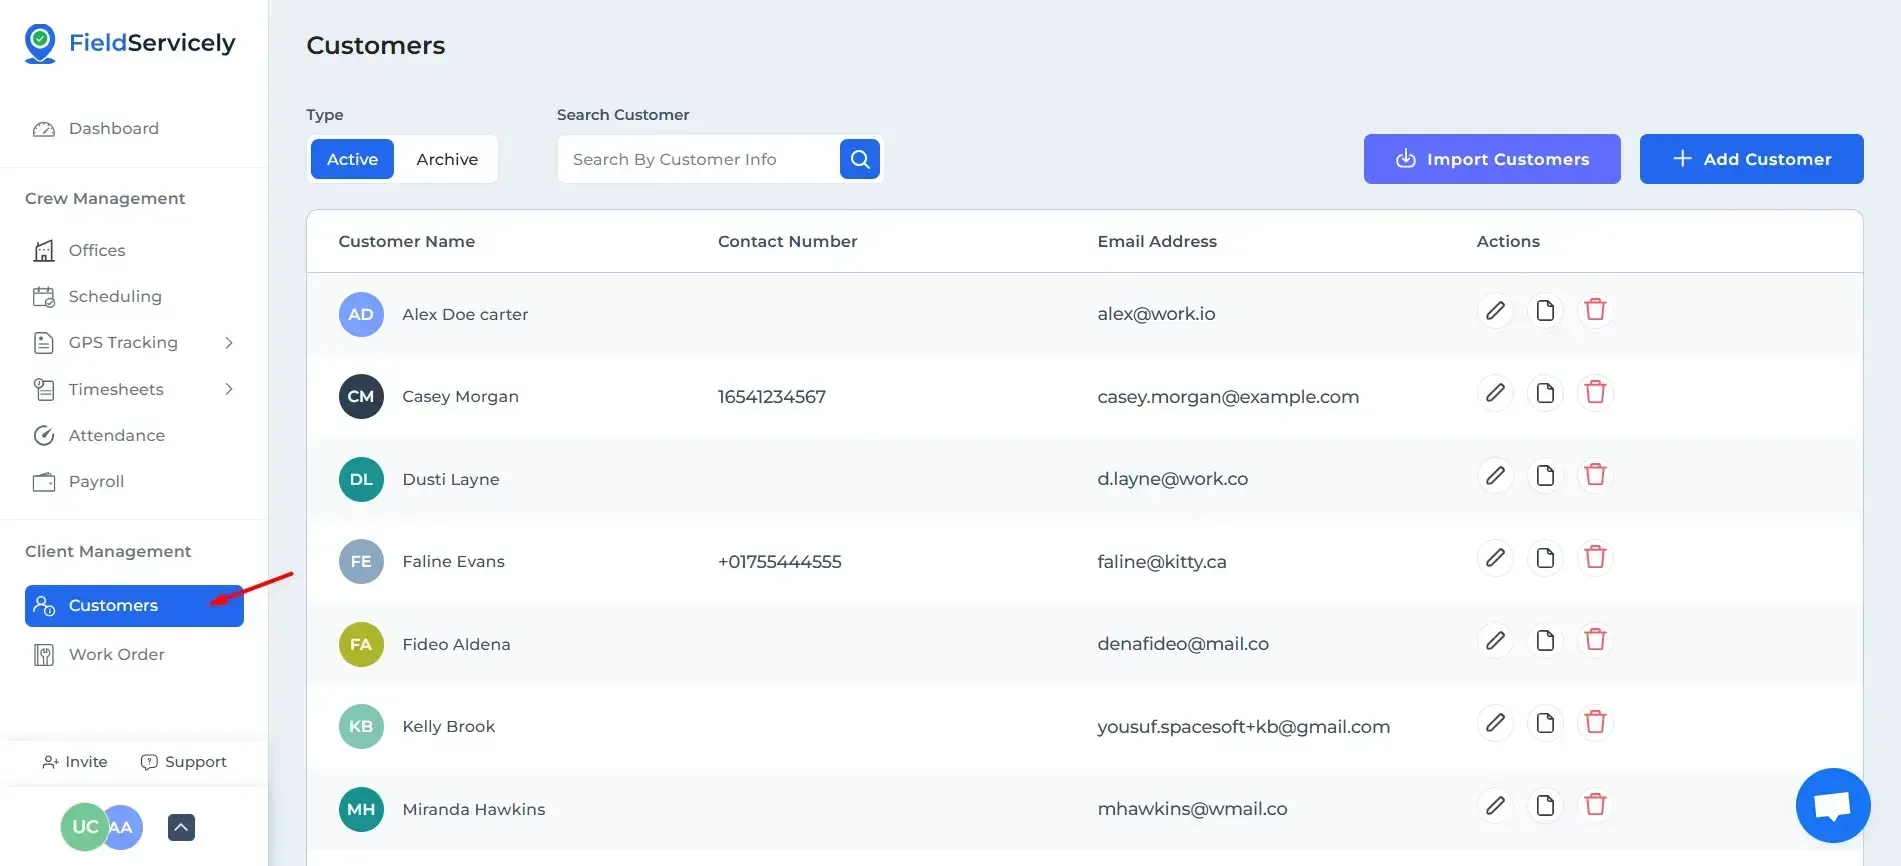Click the Add Customer button
This screenshot has height=866, width=1901.
[x=1751, y=159]
